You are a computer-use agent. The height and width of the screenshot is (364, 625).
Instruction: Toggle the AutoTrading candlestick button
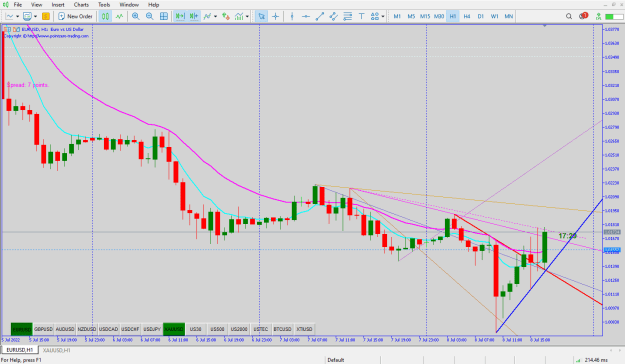click(x=105, y=16)
